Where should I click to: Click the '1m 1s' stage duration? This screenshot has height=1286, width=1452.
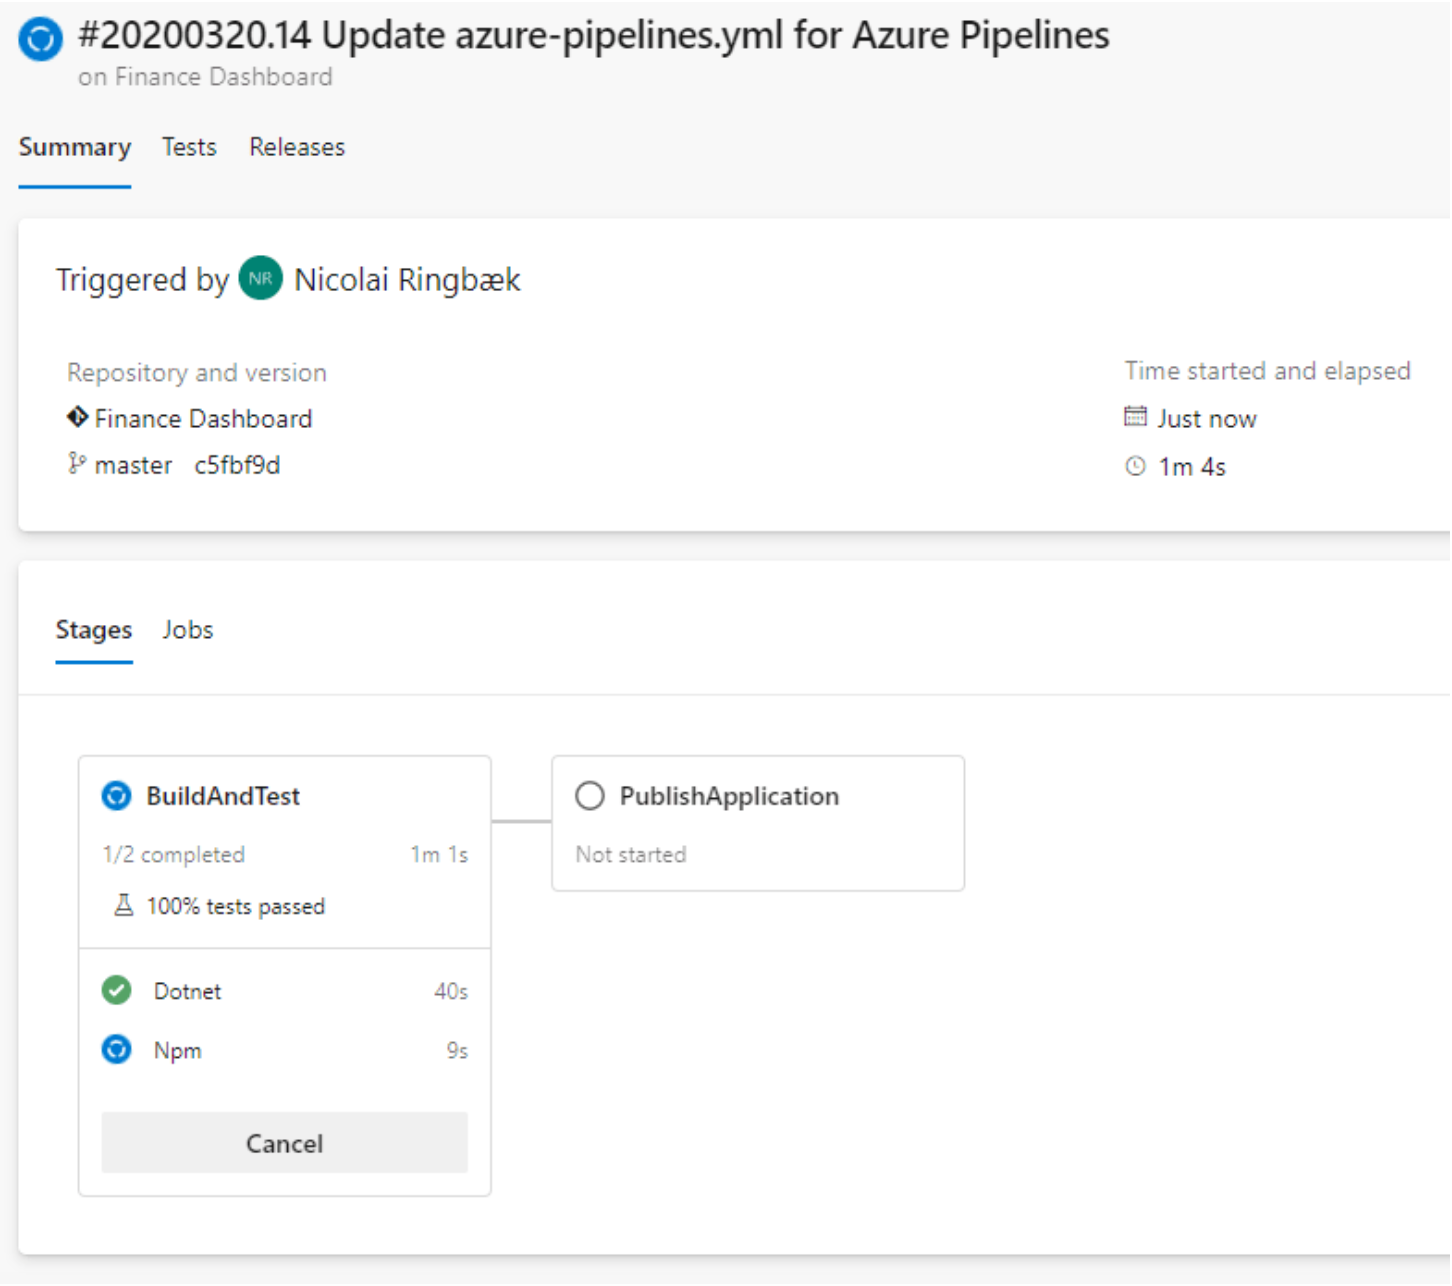tap(439, 855)
